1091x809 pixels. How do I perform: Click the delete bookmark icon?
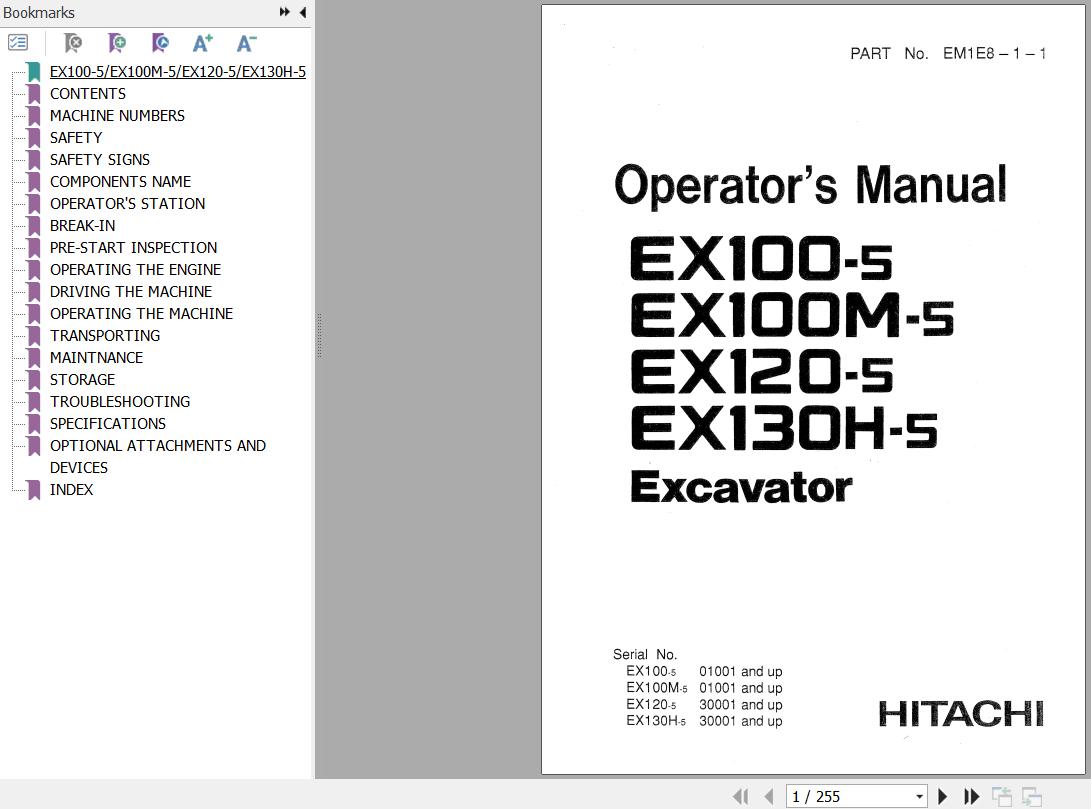tap(72, 43)
